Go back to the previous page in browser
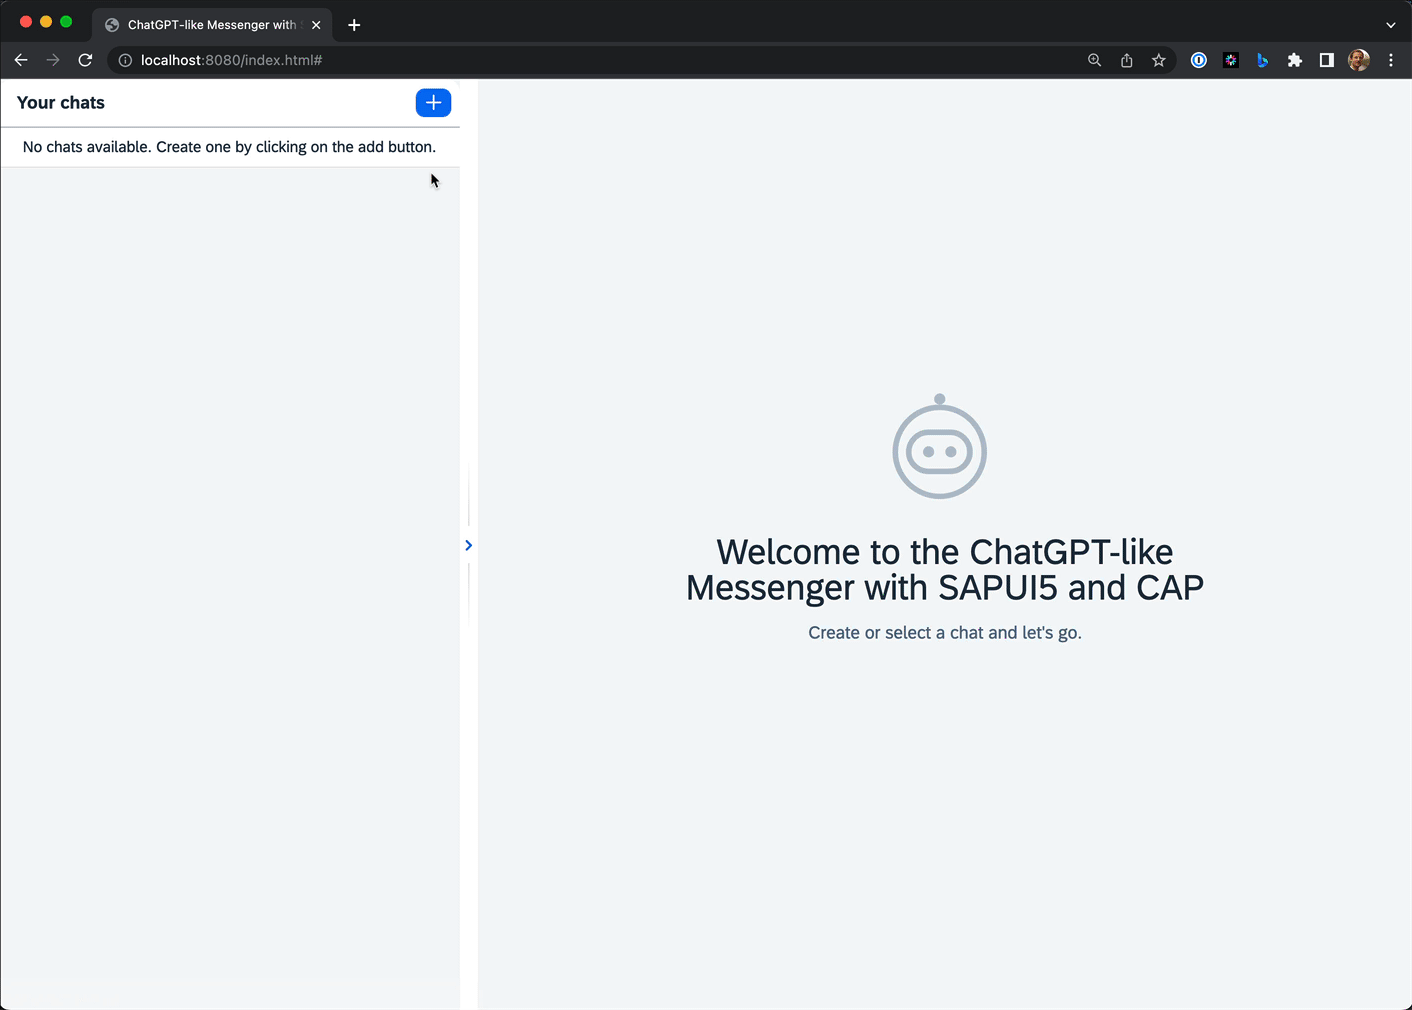 pyautogui.click(x=21, y=60)
